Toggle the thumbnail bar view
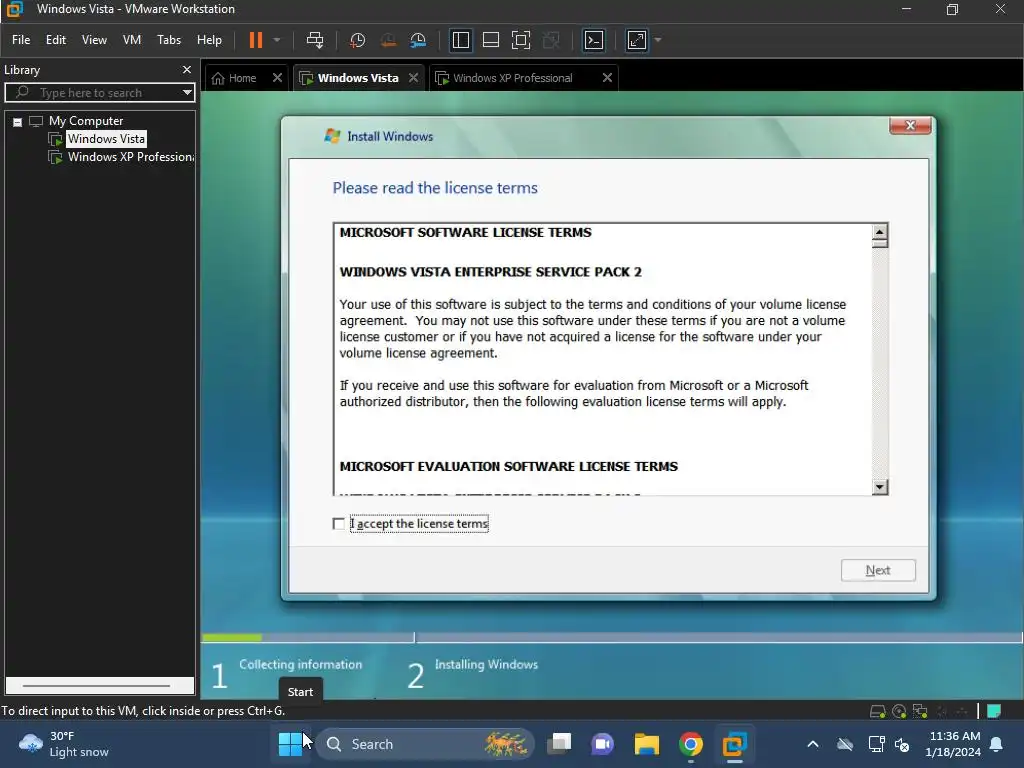Image resolution: width=1024 pixels, height=768 pixels. 490,40
